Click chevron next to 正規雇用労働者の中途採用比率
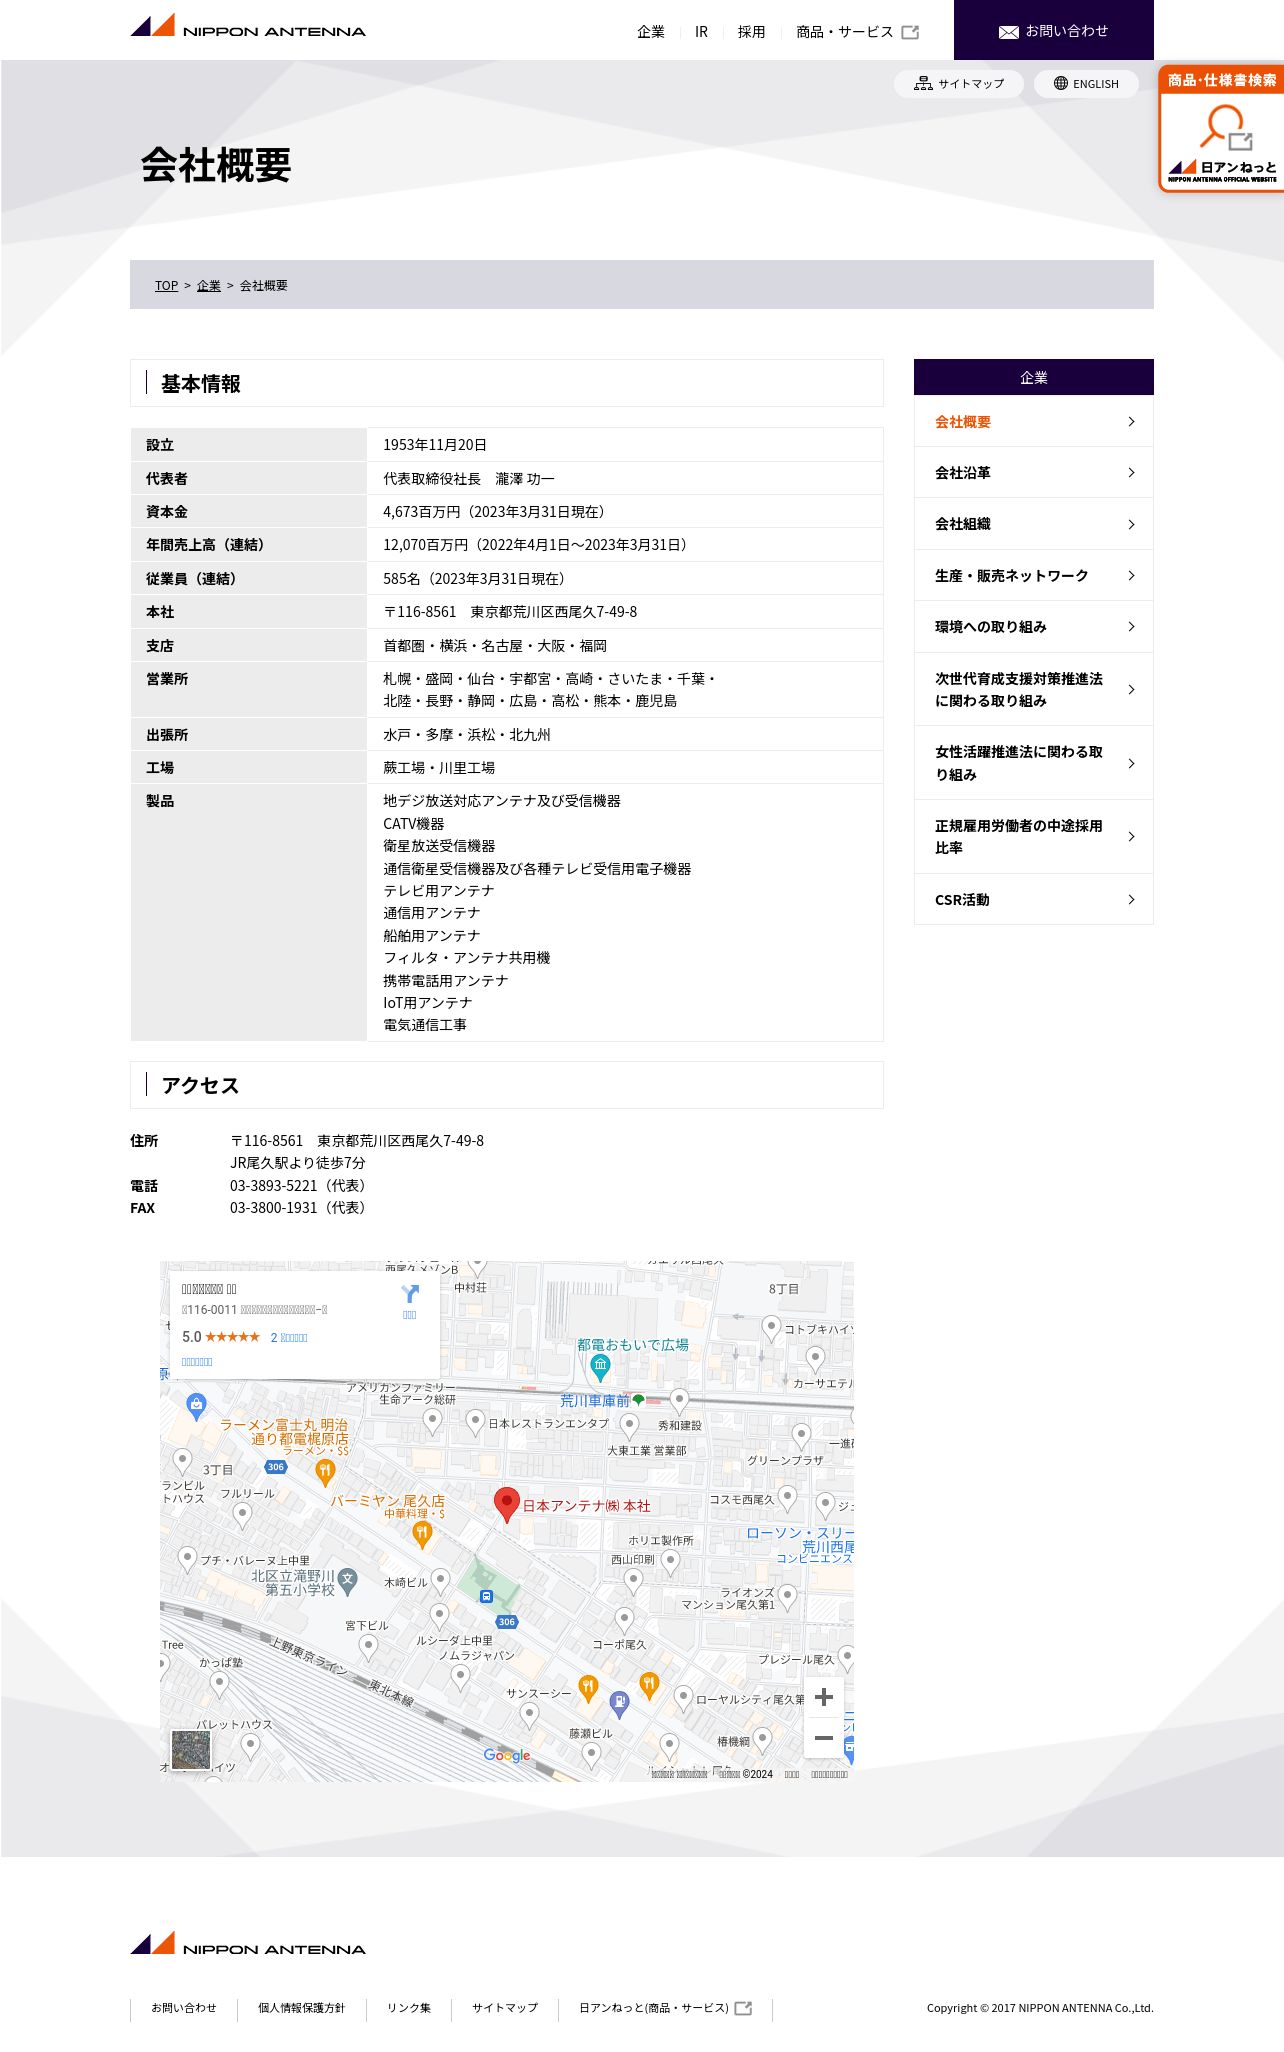The image size is (1284, 2052). [x=1131, y=837]
